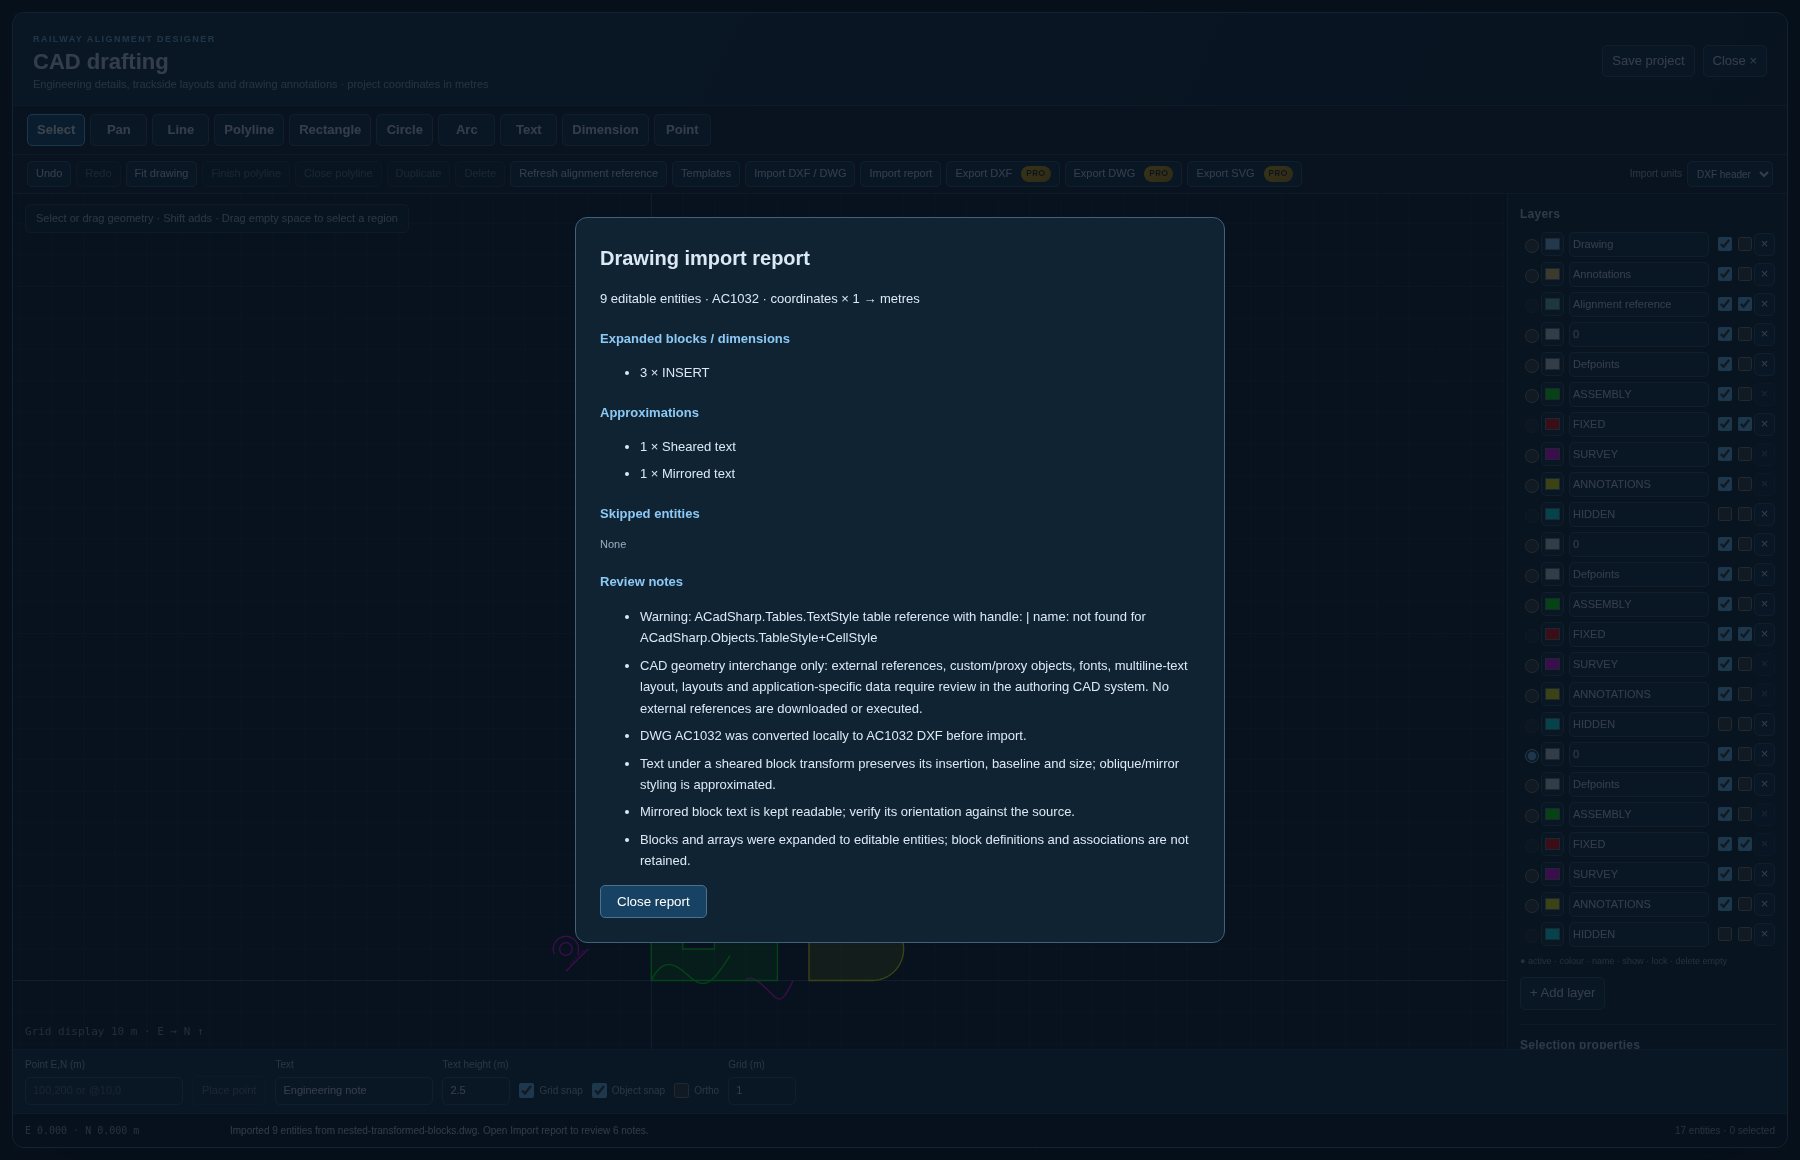Click the Drawing layer colour swatch
Screen dimensions: 1800x1160
[1552, 244]
